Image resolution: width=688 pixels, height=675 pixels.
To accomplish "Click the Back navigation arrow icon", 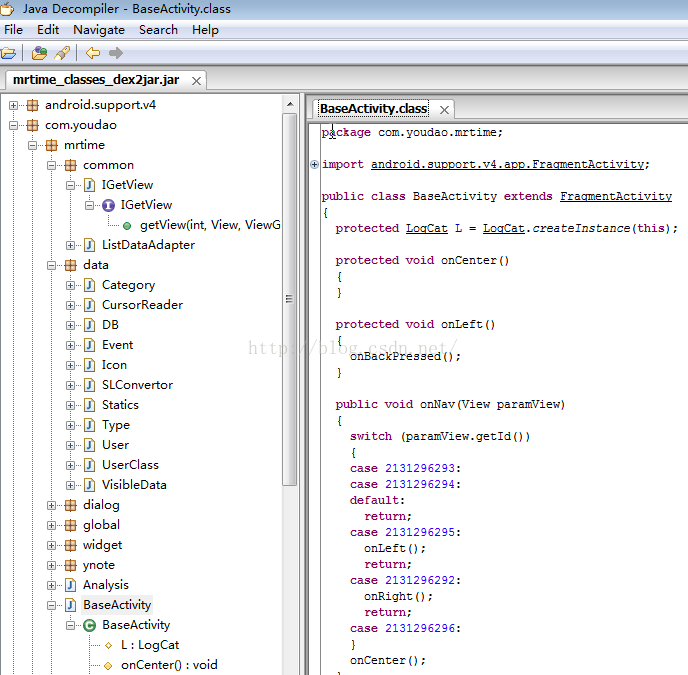I will click(92, 53).
